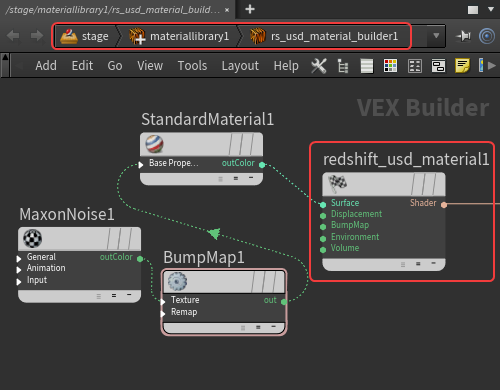Open the View menu
Image resolution: width=500 pixels, height=390 pixels.
pyautogui.click(x=150, y=66)
